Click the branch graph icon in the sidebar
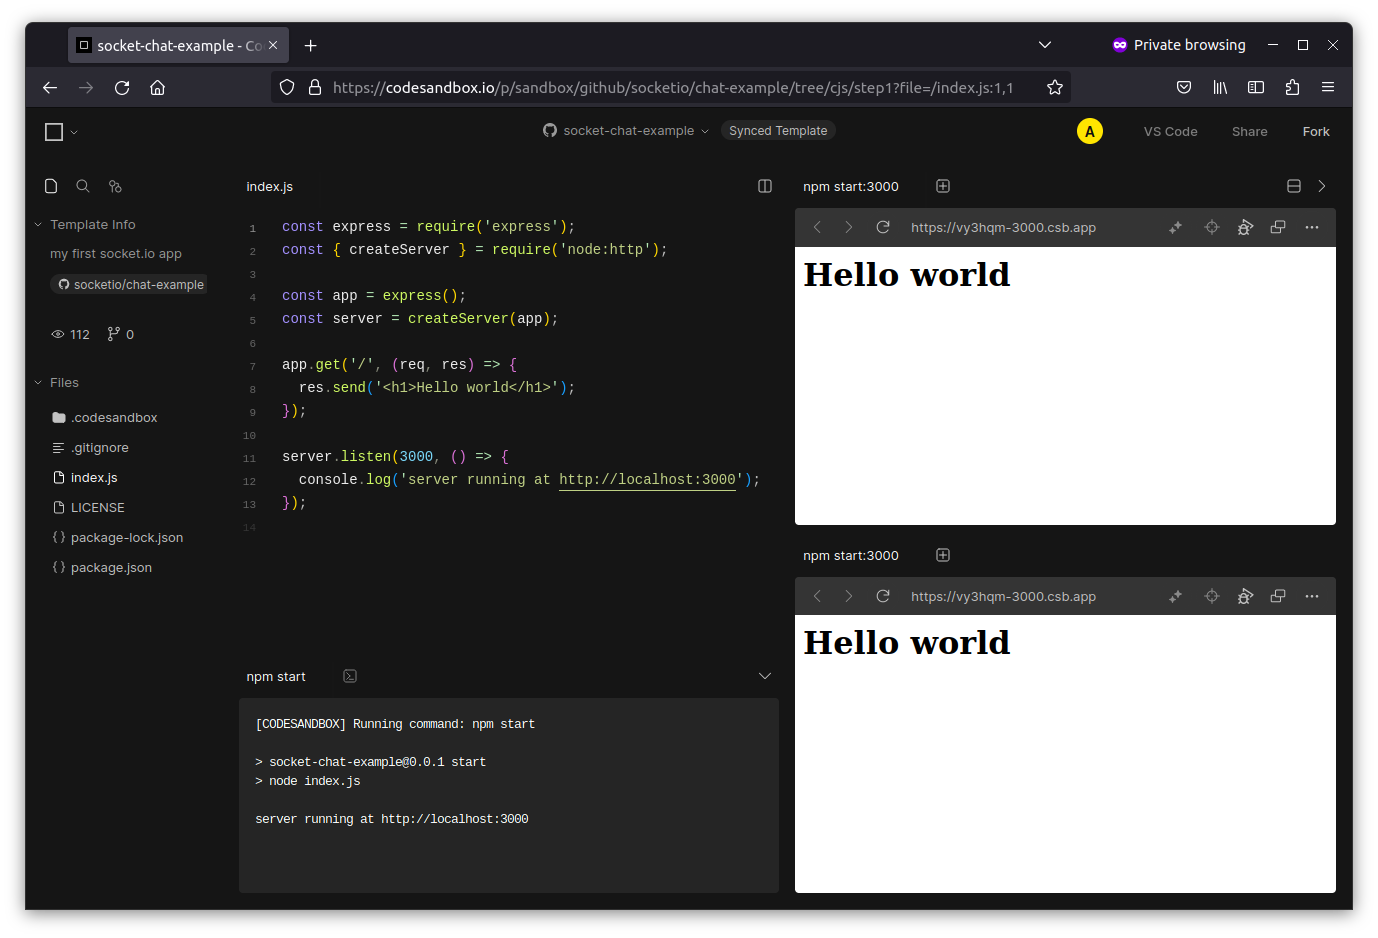The image size is (1378, 938). (115, 186)
